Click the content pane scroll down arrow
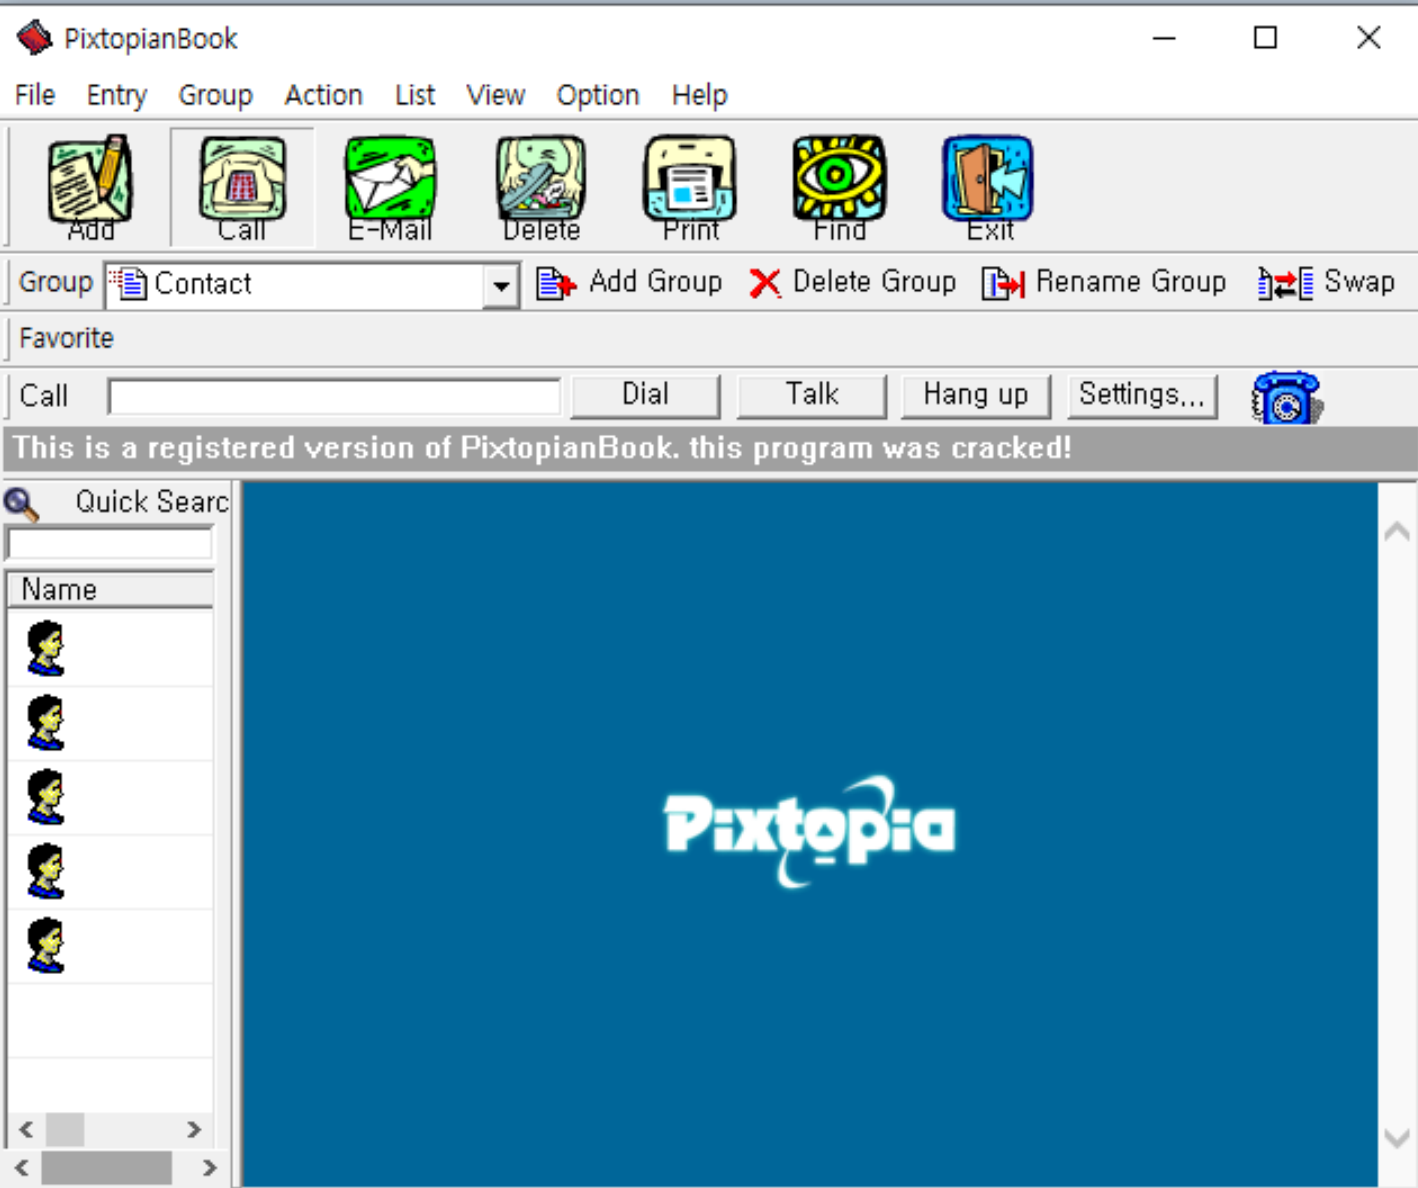The width and height of the screenshot is (1418, 1188). (1397, 1138)
